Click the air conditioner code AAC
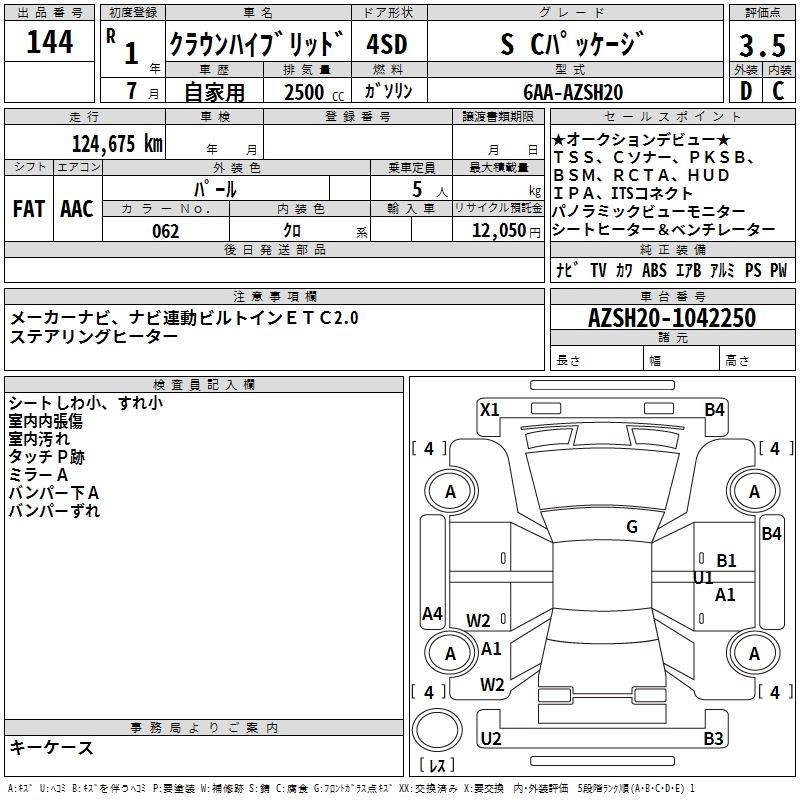 77,209
